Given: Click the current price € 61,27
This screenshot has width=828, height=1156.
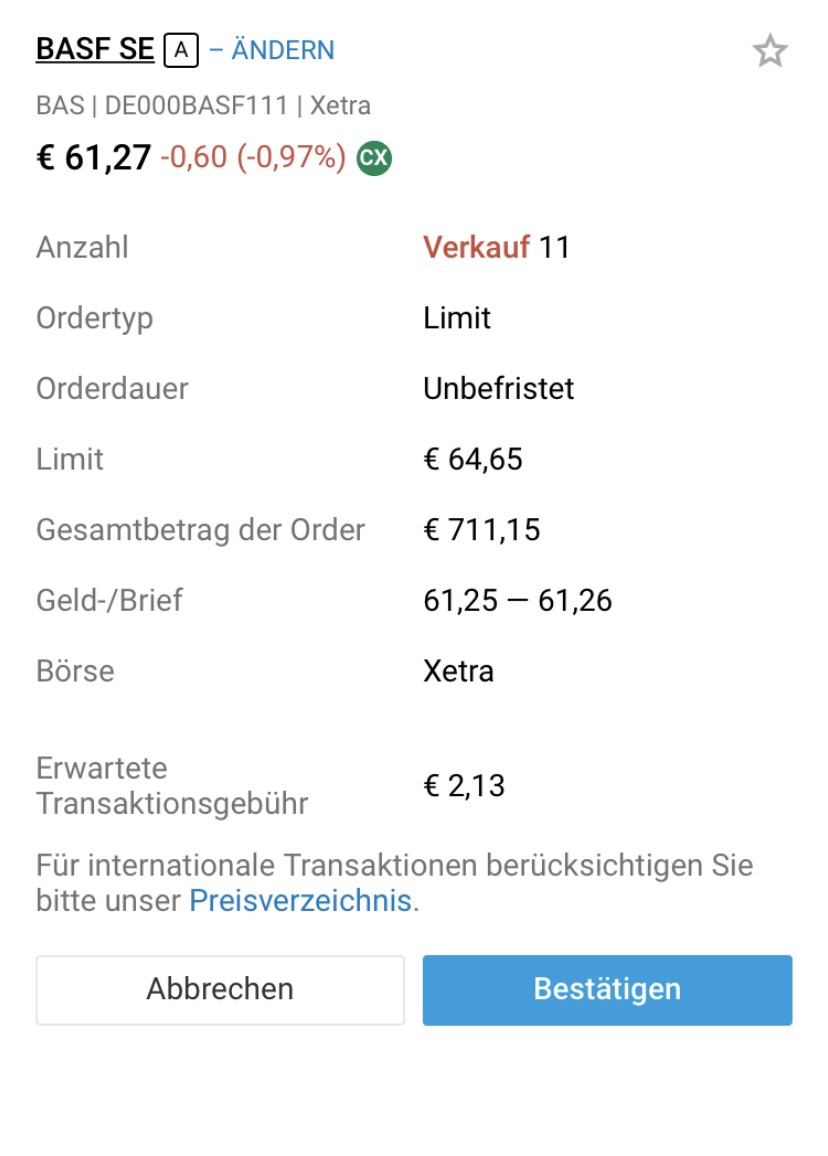Looking at the screenshot, I should (94, 158).
